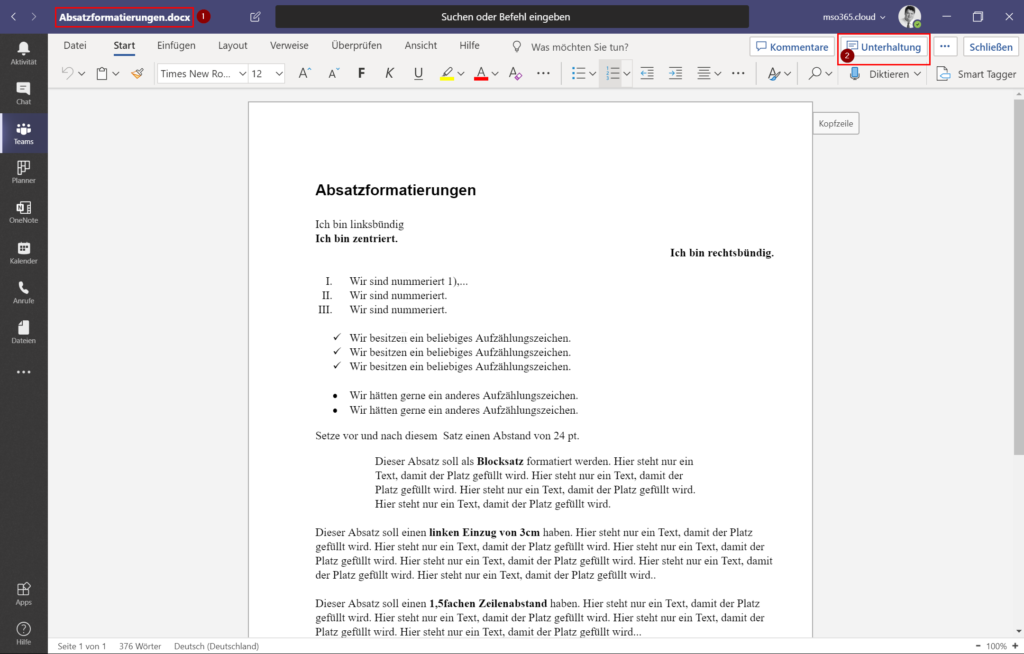Image resolution: width=1024 pixels, height=654 pixels.
Task: Open Kalender in the sidebar
Action: click(x=24, y=253)
